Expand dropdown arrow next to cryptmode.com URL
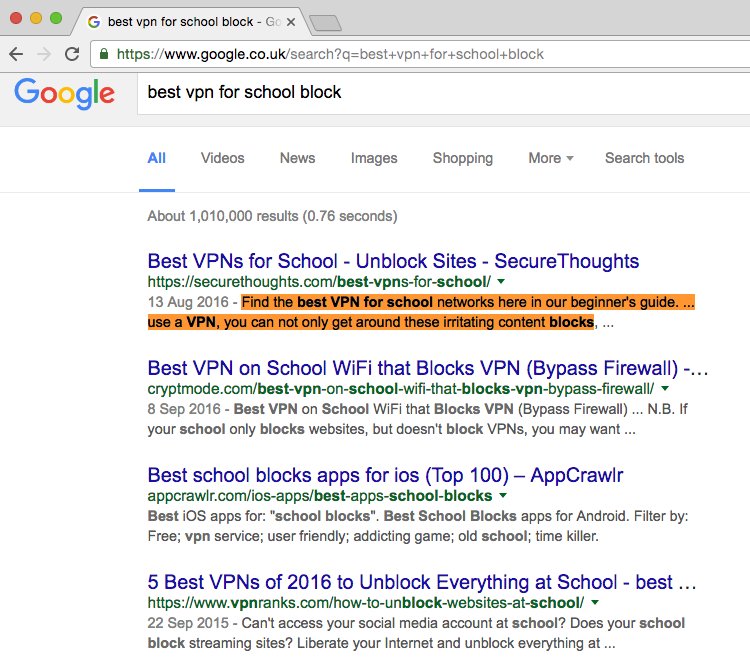This screenshot has height=667, width=750. (665, 389)
